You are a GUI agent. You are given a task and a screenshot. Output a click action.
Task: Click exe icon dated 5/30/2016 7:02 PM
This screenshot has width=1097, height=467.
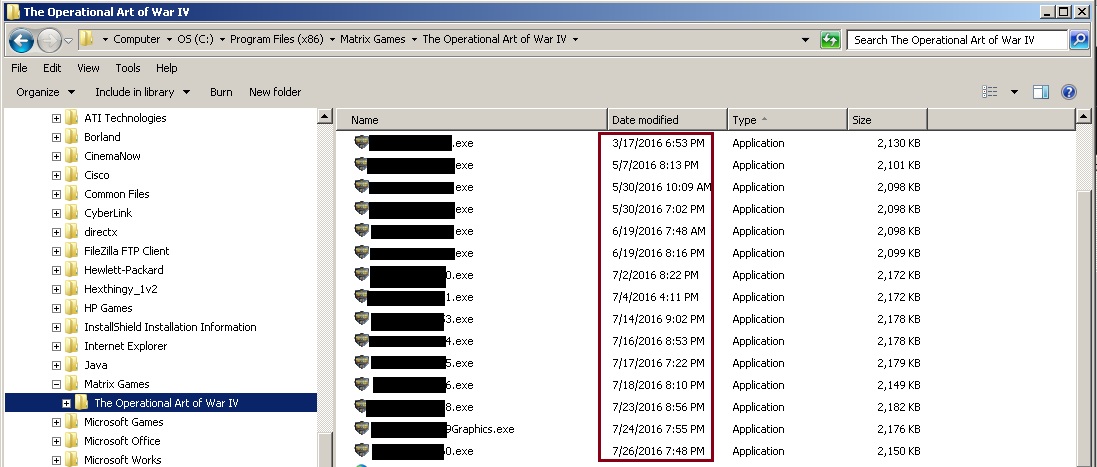point(361,209)
